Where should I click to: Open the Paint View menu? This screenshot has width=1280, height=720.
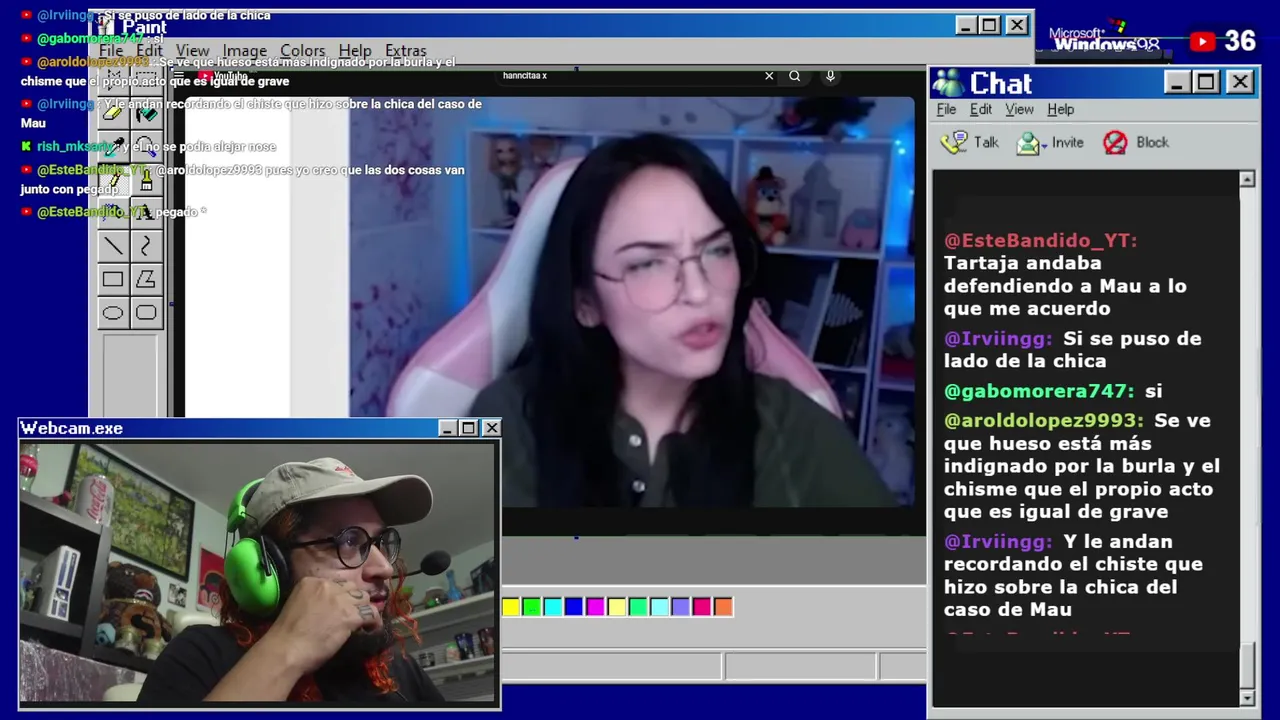pos(193,51)
